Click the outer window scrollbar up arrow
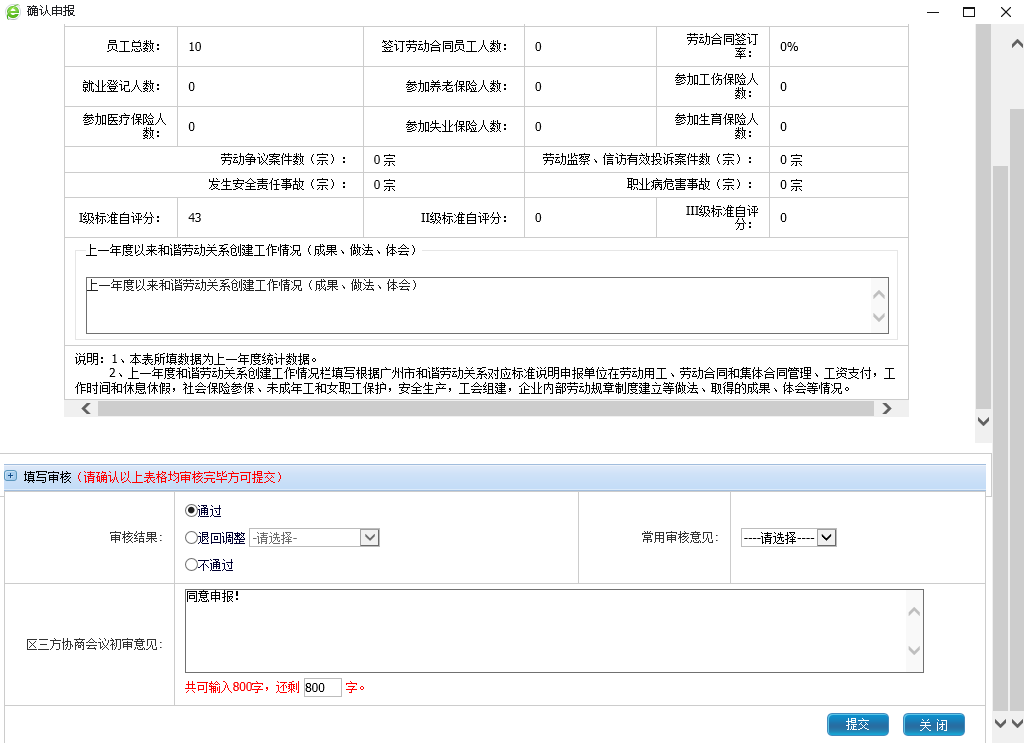The image size is (1024, 748). (1017, 44)
